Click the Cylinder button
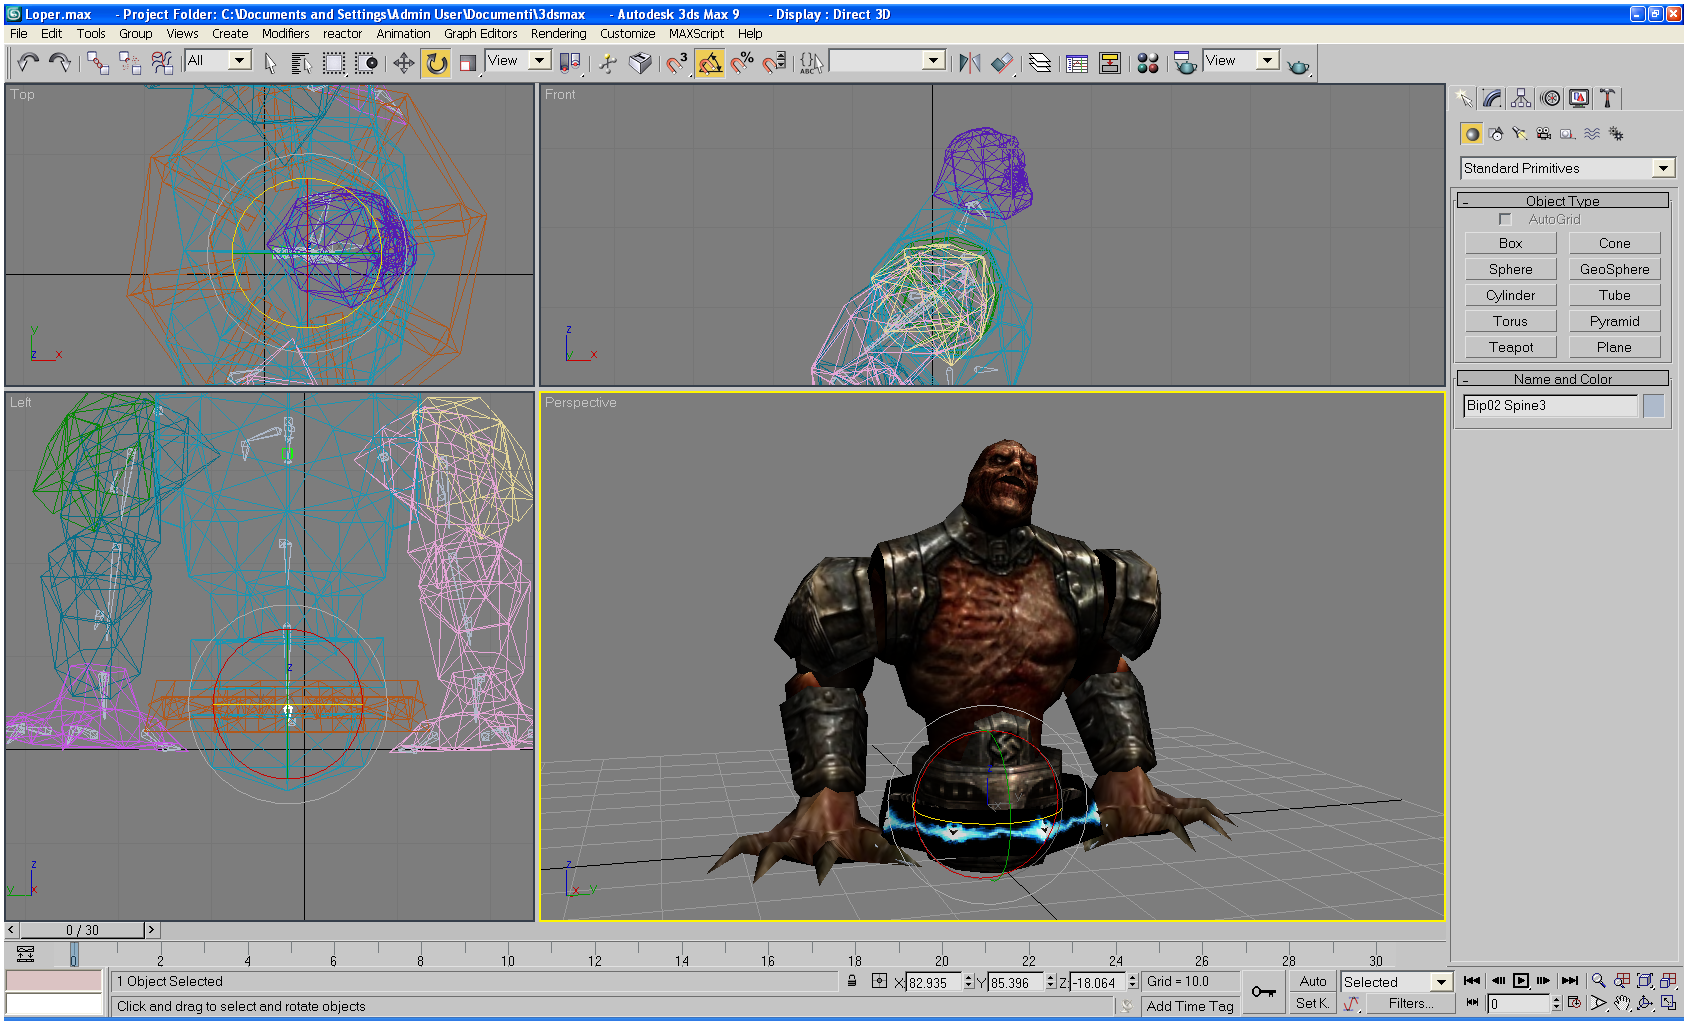This screenshot has width=1688, height=1021. [1510, 295]
